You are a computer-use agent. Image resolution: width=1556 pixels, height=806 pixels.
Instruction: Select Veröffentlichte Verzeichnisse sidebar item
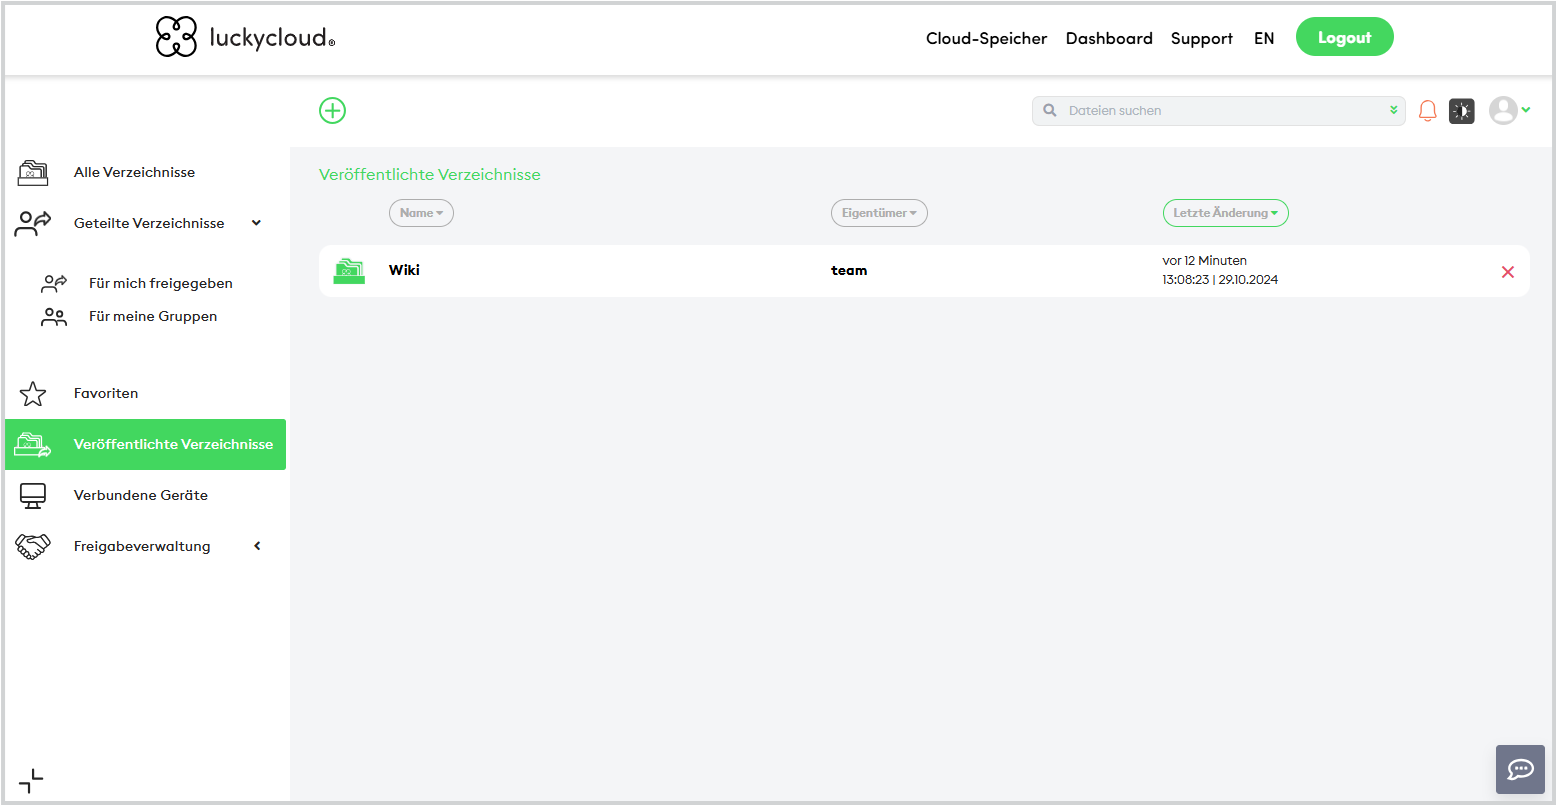pos(145,444)
